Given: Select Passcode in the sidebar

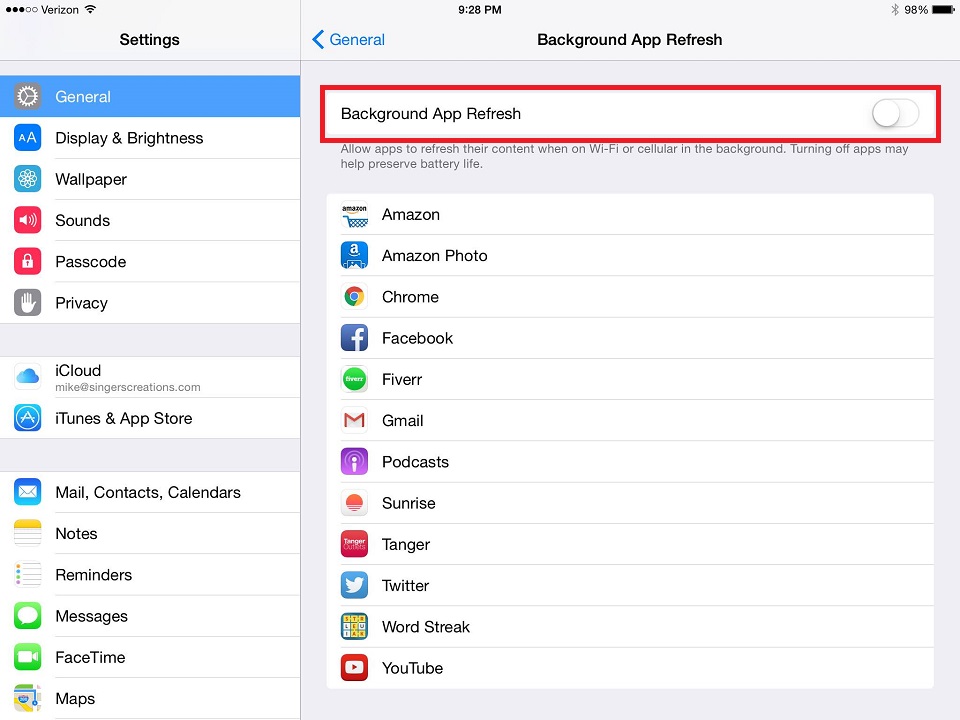Looking at the screenshot, I should [150, 261].
